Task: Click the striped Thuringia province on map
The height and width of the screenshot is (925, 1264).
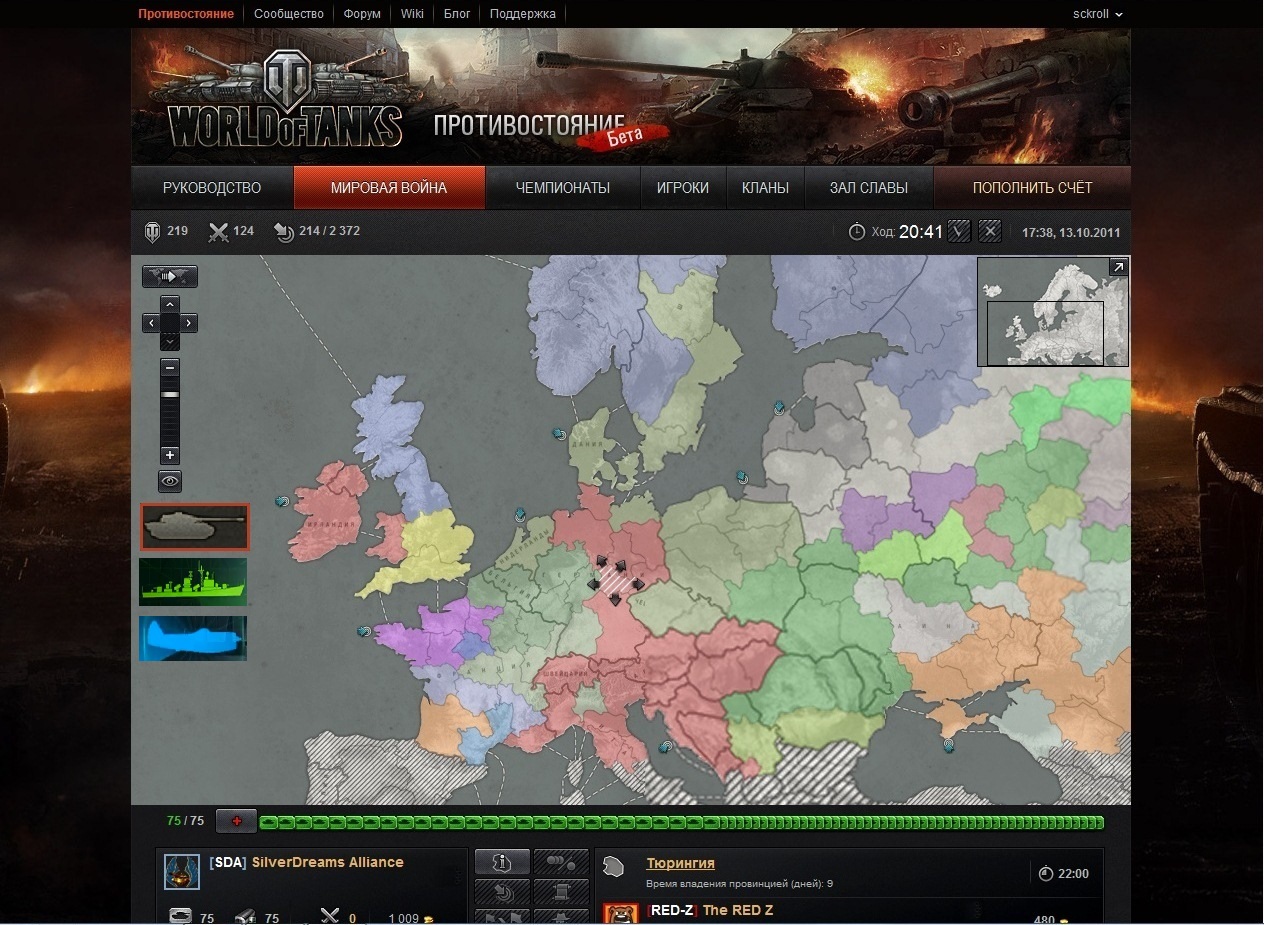Action: [615, 581]
